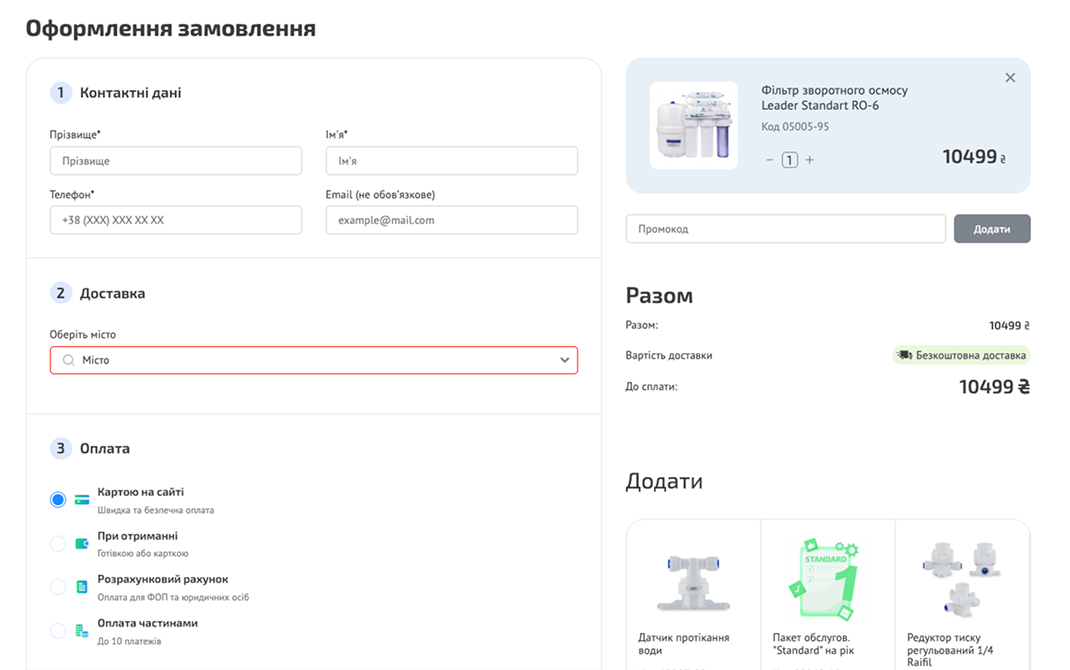Open the reverse osmosis filter product thumbnail
This screenshot has width=1070, height=670.
pos(694,126)
